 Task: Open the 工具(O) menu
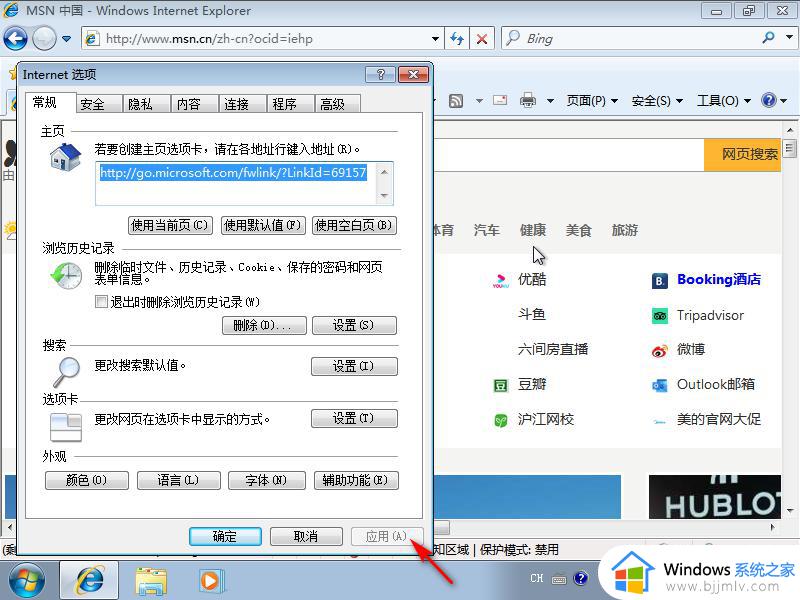723,101
